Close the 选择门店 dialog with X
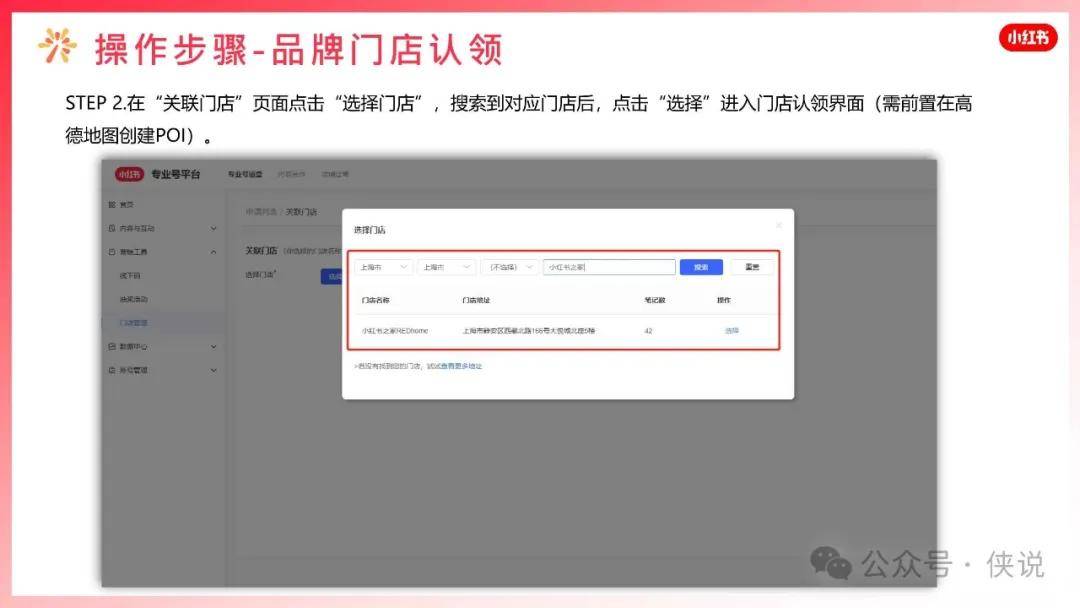This screenshot has height=608, width=1080. click(x=779, y=226)
